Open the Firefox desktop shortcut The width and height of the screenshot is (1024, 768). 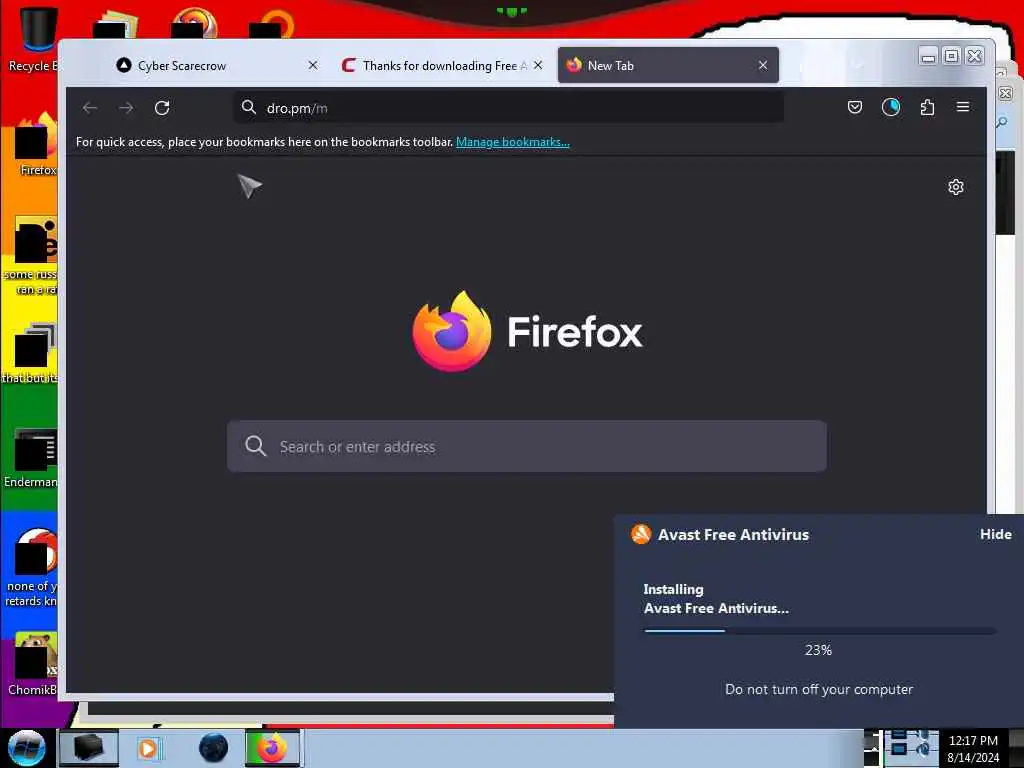(36, 145)
